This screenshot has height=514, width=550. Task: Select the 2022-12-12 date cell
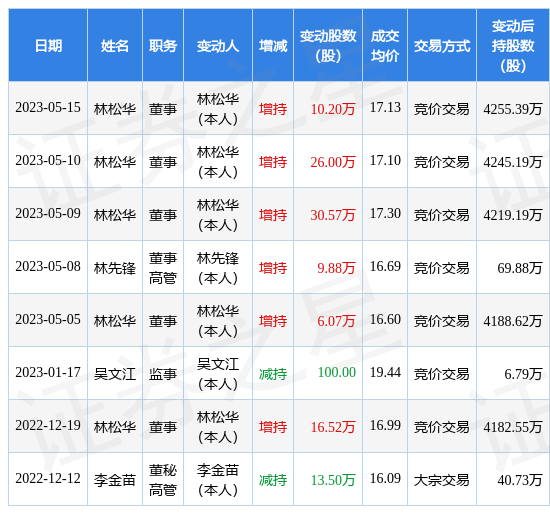click(x=48, y=479)
